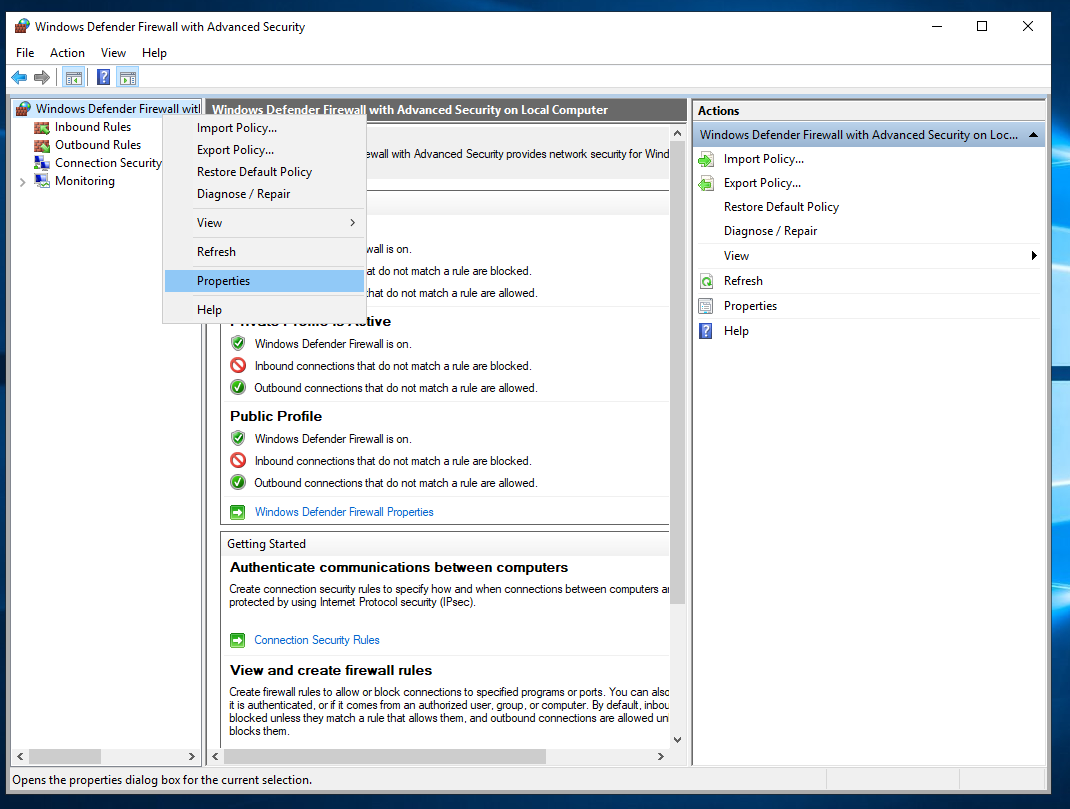Open the File menu
Screen dimensions: 1070x809
pos(25,53)
